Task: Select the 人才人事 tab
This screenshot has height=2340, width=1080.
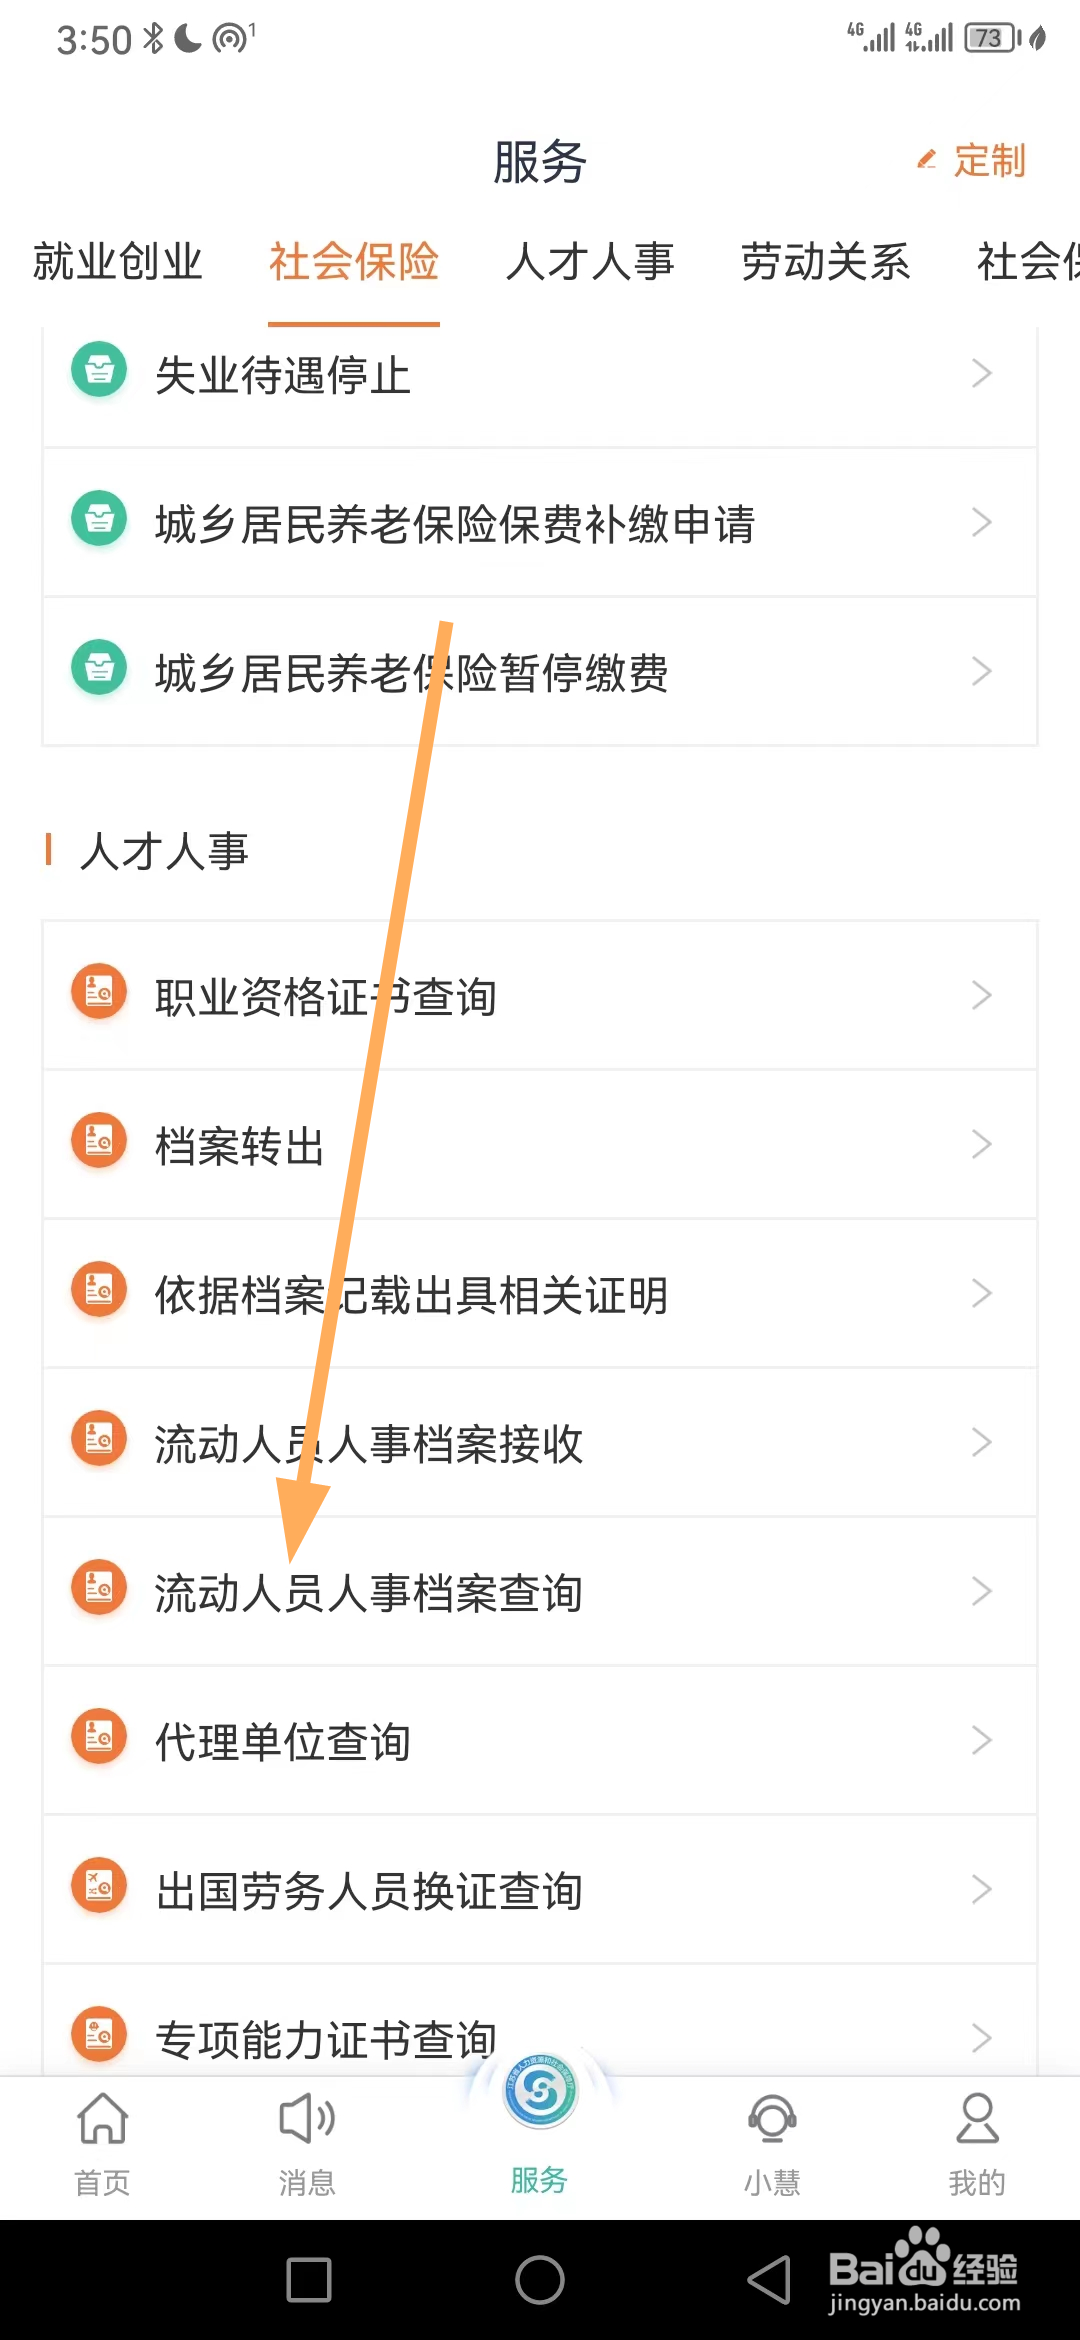Action: click(x=590, y=262)
